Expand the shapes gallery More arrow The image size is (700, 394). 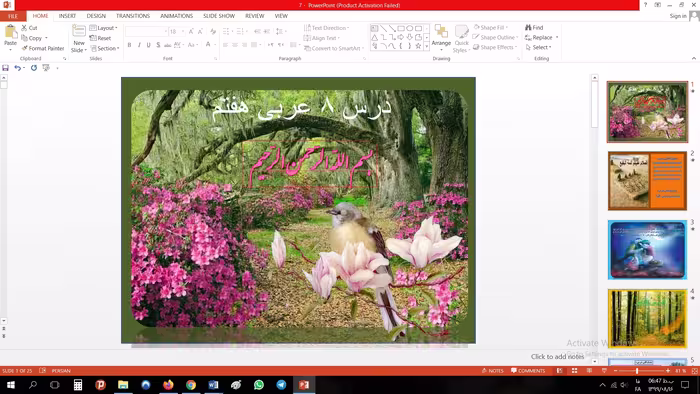point(426,46)
